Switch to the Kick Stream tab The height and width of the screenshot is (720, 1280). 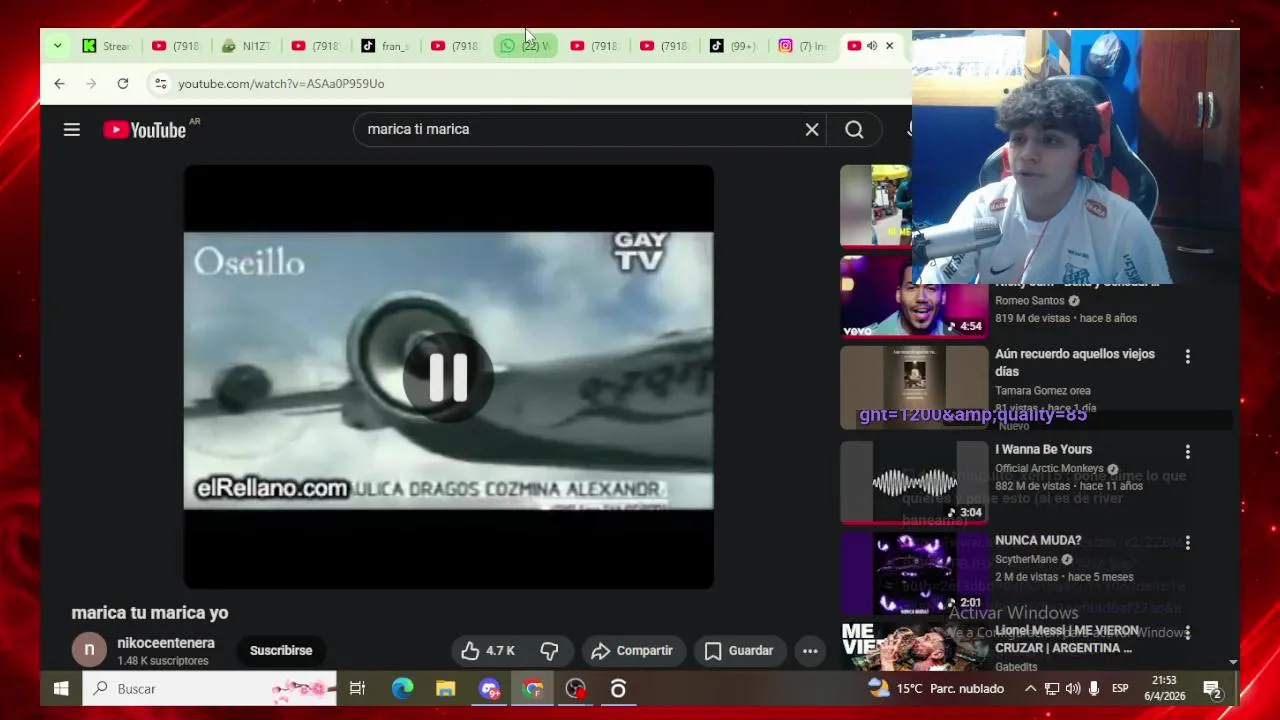click(x=106, y=46)
